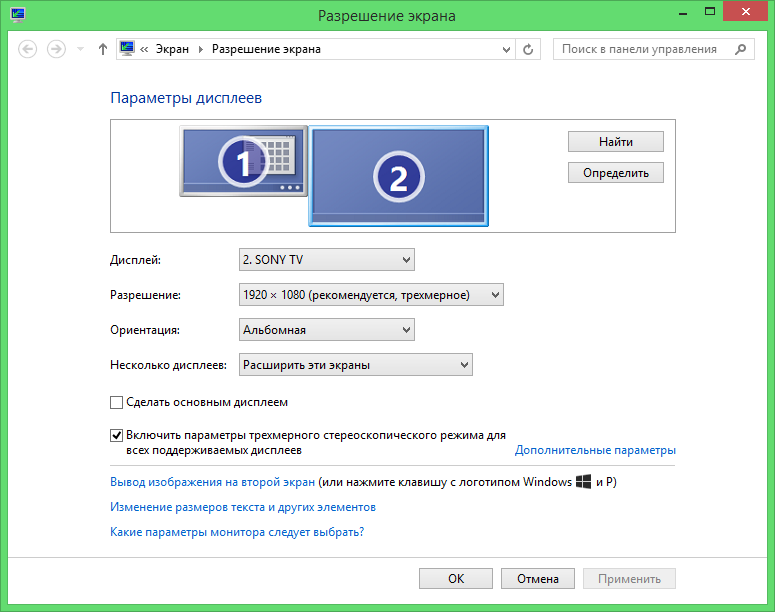Viewport: 775px width, 612px height.
Task: Open the Дисплей dropdown showing SONY TV
Action: click(327, 260)
